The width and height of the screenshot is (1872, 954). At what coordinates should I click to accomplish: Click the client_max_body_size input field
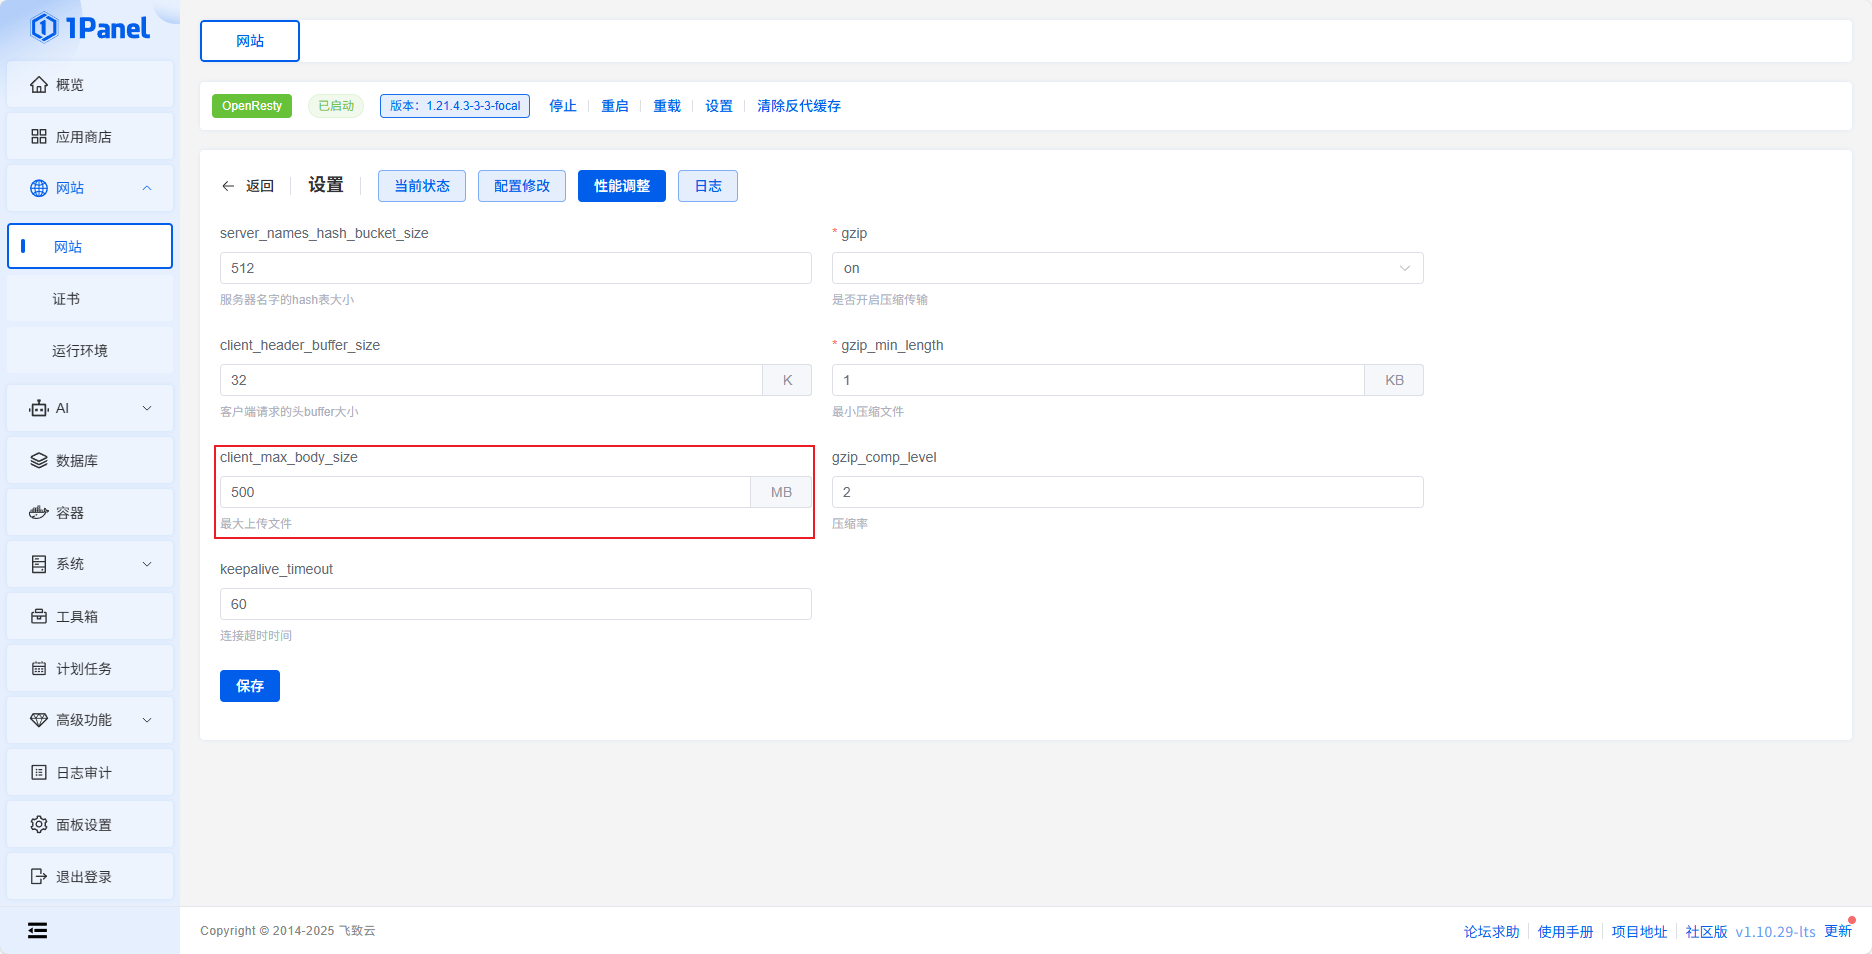[485, 492]
